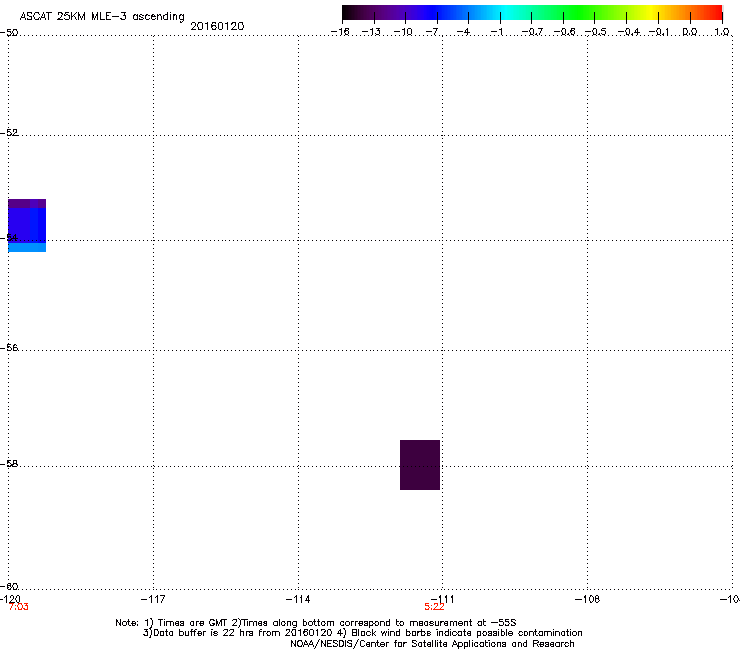Click the red "7:03" pass time

18,607
